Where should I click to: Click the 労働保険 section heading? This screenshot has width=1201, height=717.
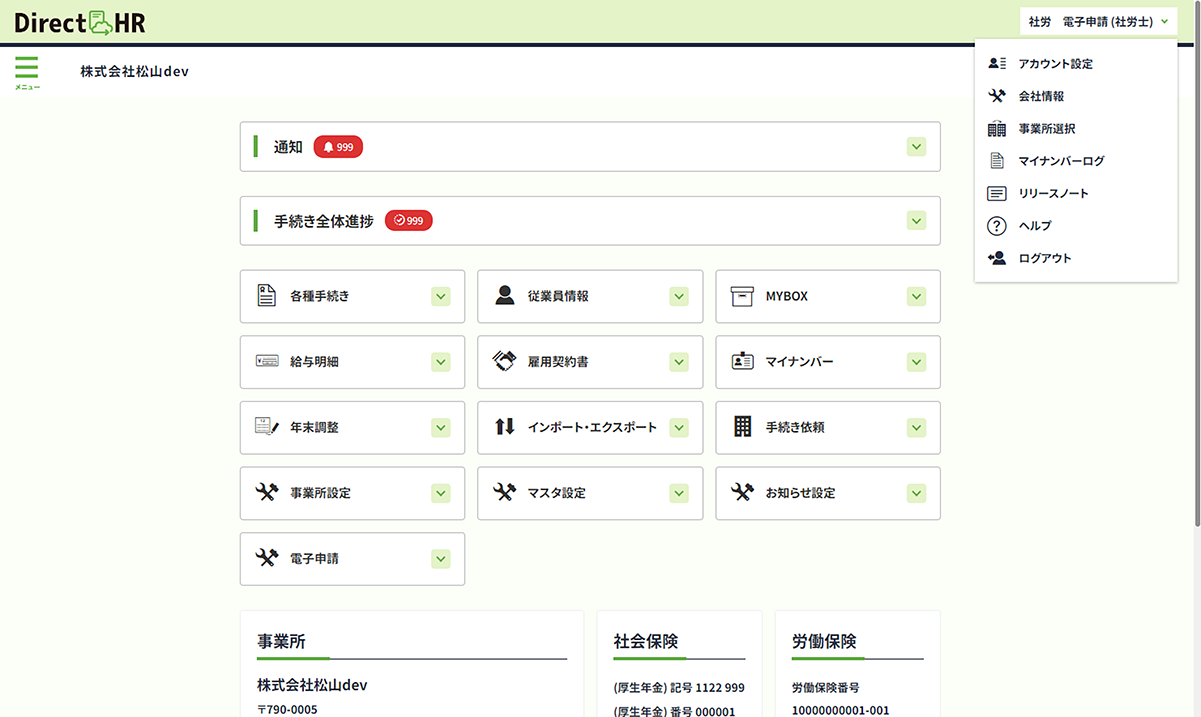[x=824, y=642]
